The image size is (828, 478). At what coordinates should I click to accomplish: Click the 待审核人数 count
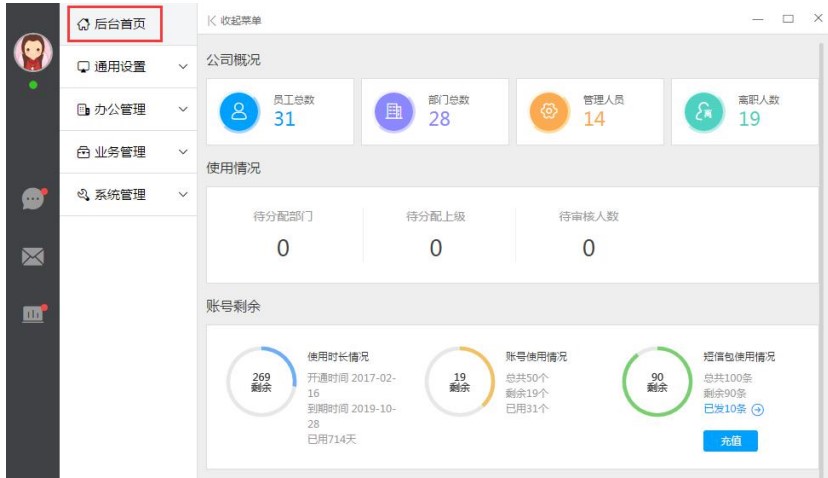click(x=588, y=248)
